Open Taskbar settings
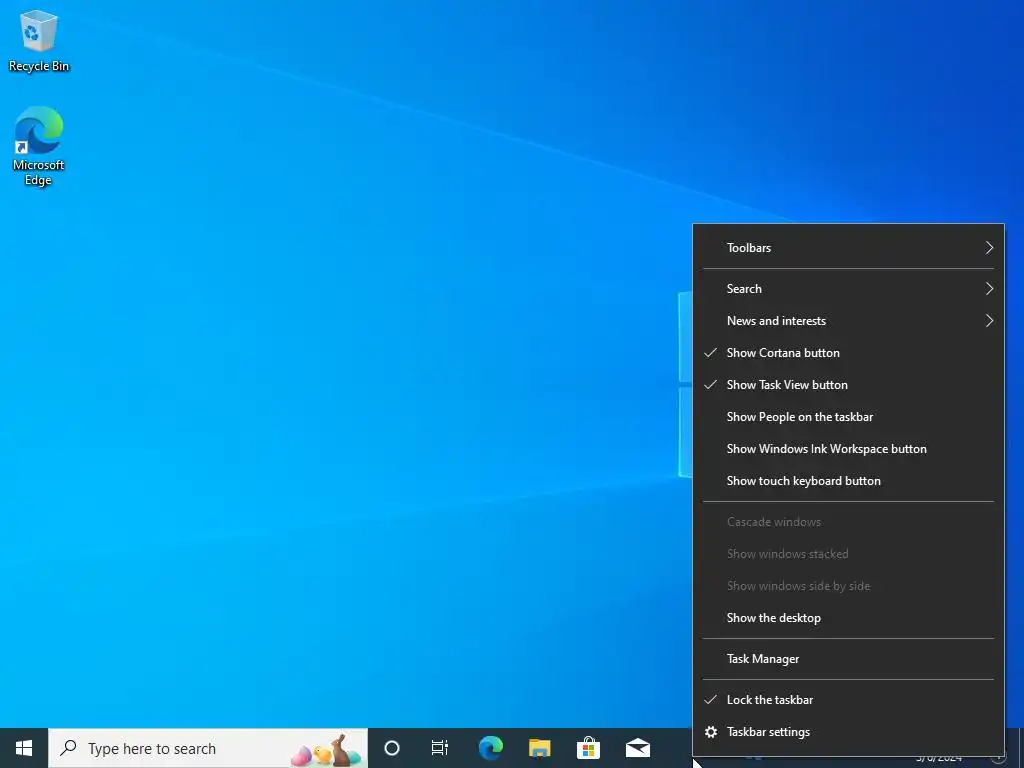This screenshot has width=1024, height=768. pyautogui.click(x=848, y=732)
